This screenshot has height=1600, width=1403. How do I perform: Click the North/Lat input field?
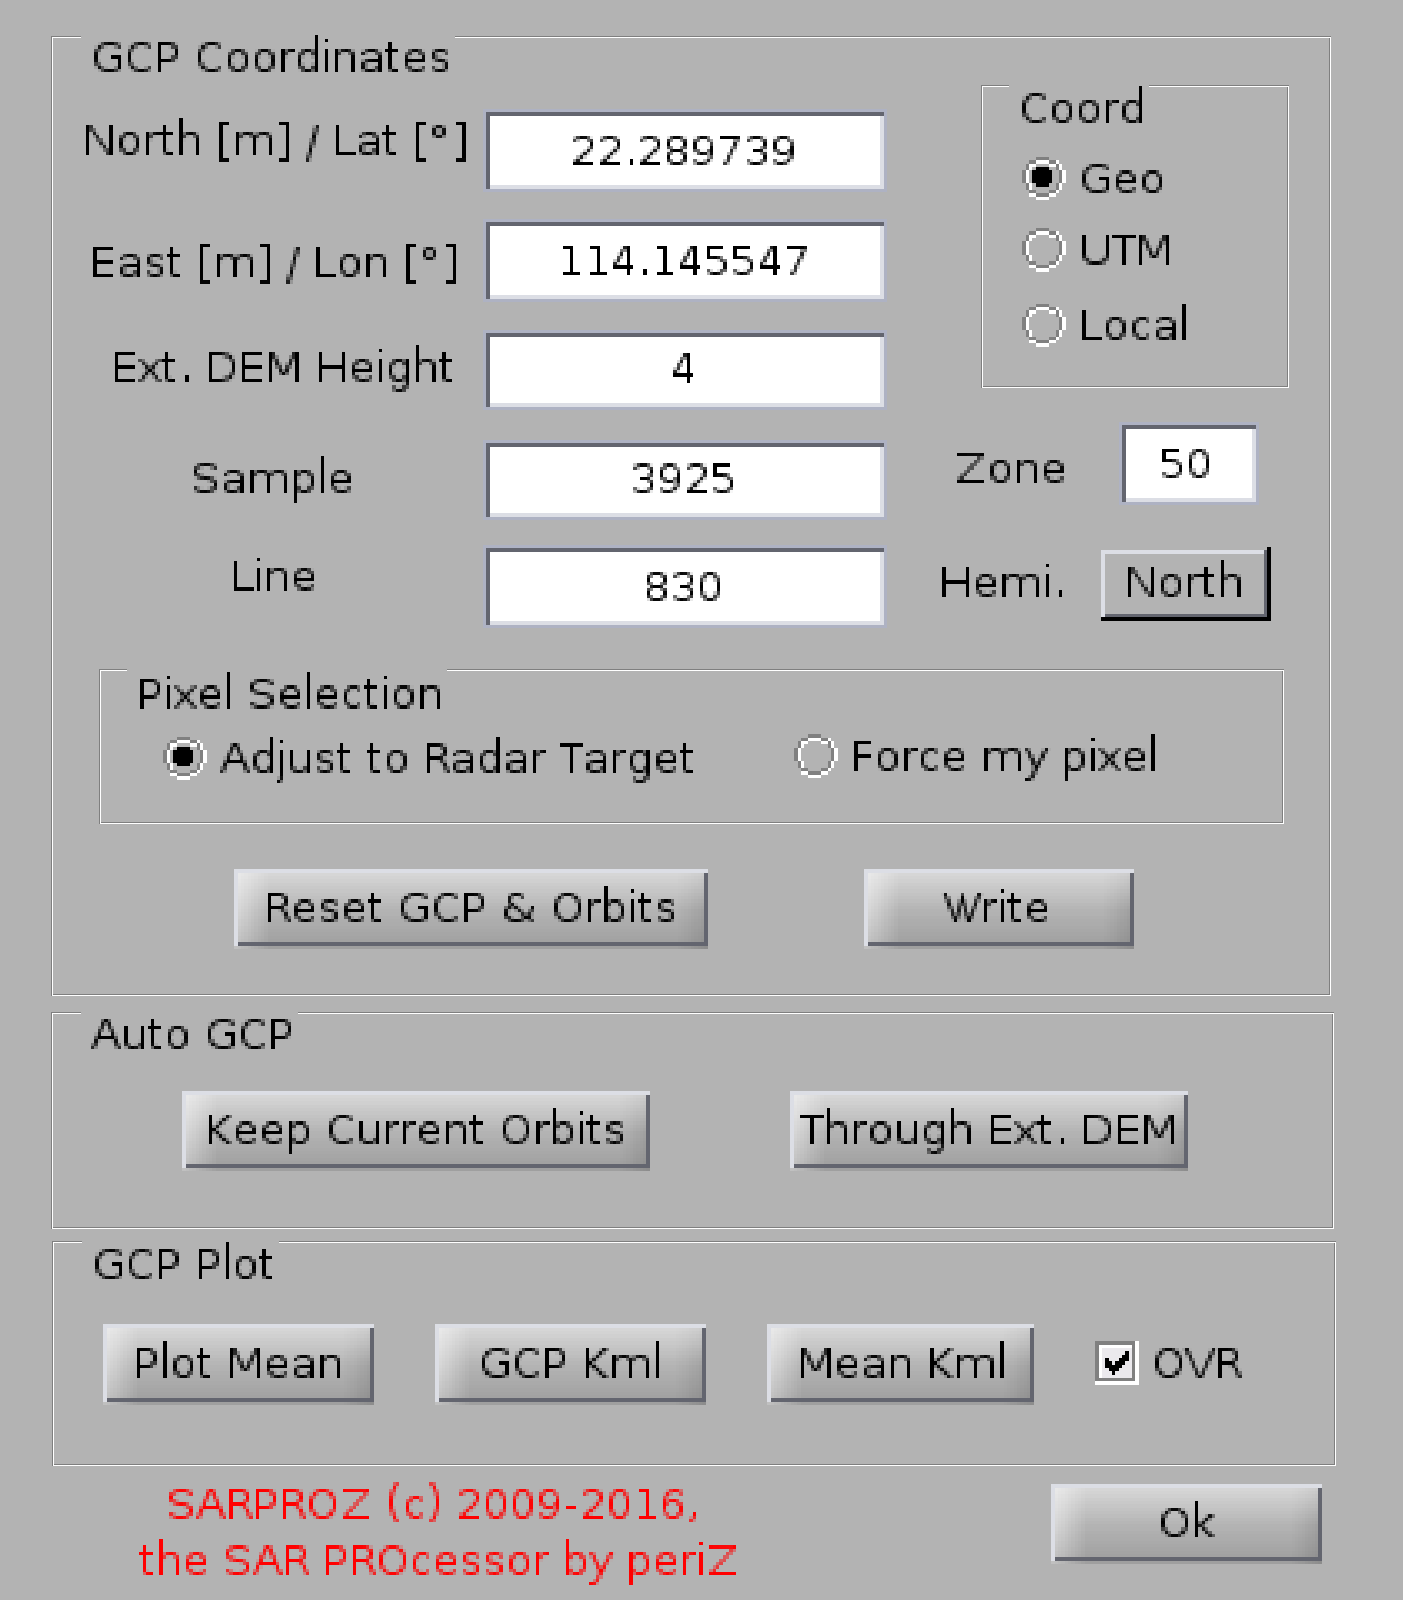pos(685,151)
